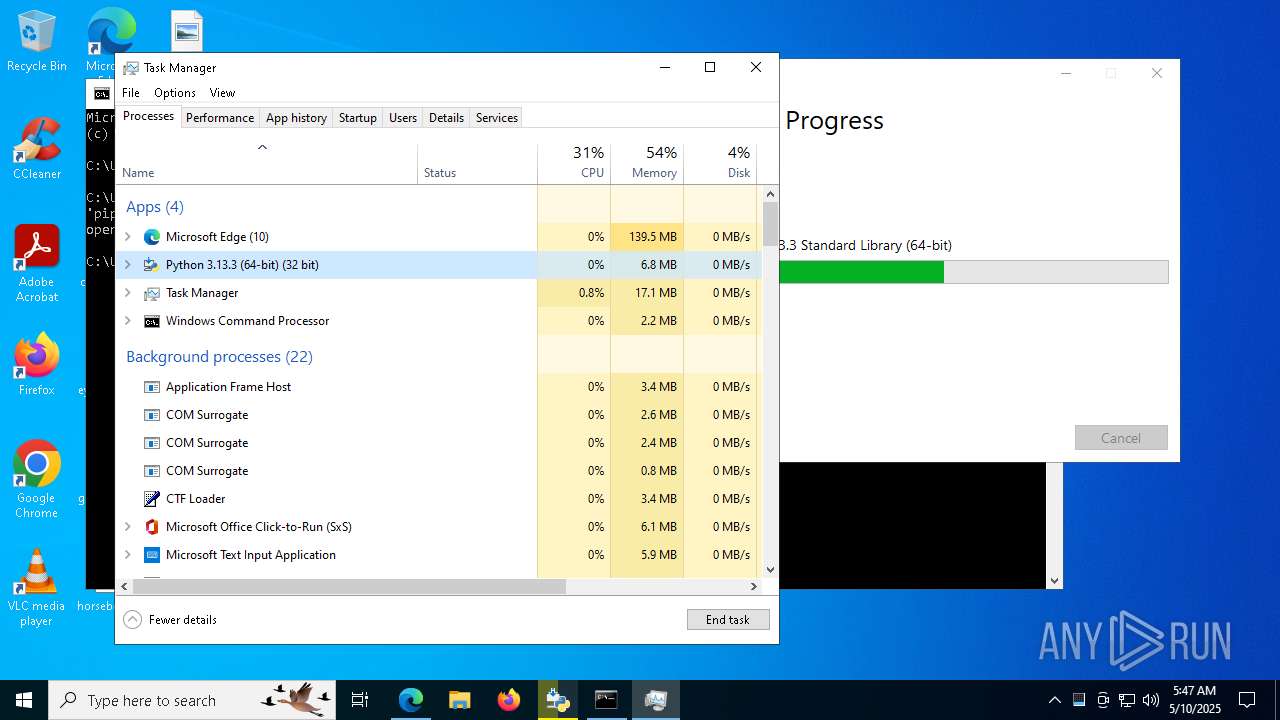Expand the Windows Command Processor entry
1280x720 pixels.
[x=127, y=321]
